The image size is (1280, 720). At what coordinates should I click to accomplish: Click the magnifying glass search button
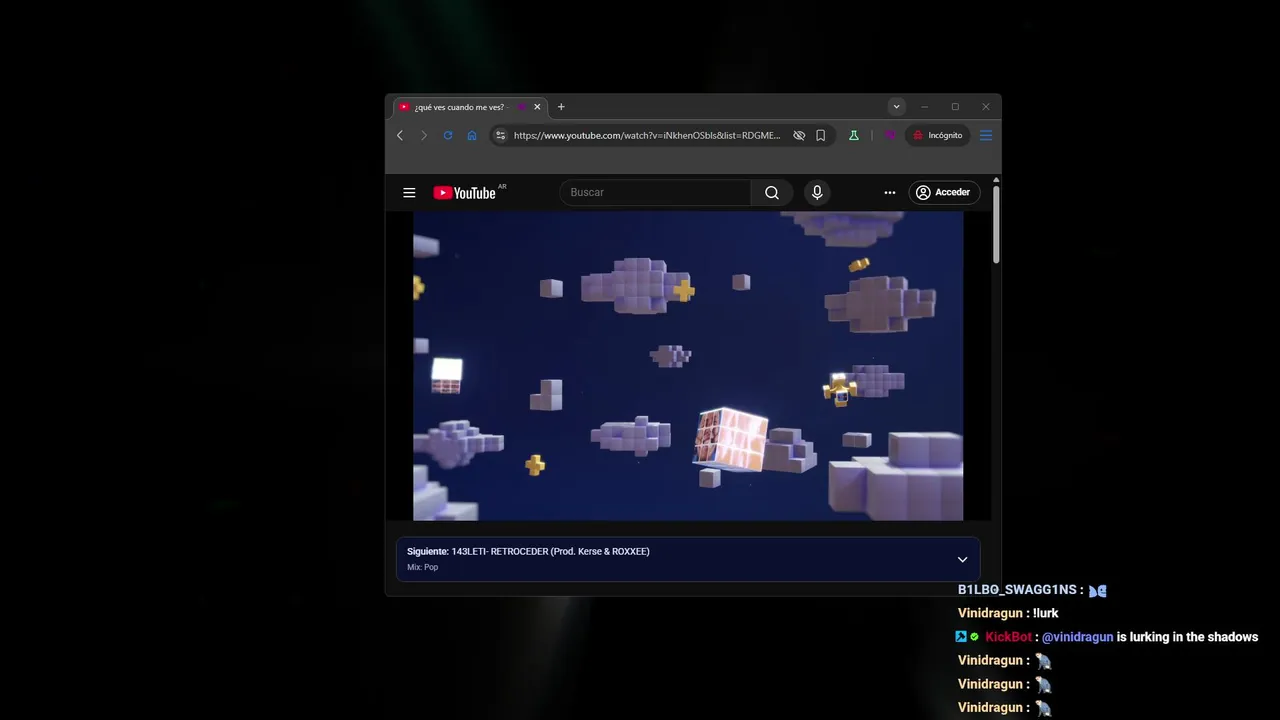point(772,193)
